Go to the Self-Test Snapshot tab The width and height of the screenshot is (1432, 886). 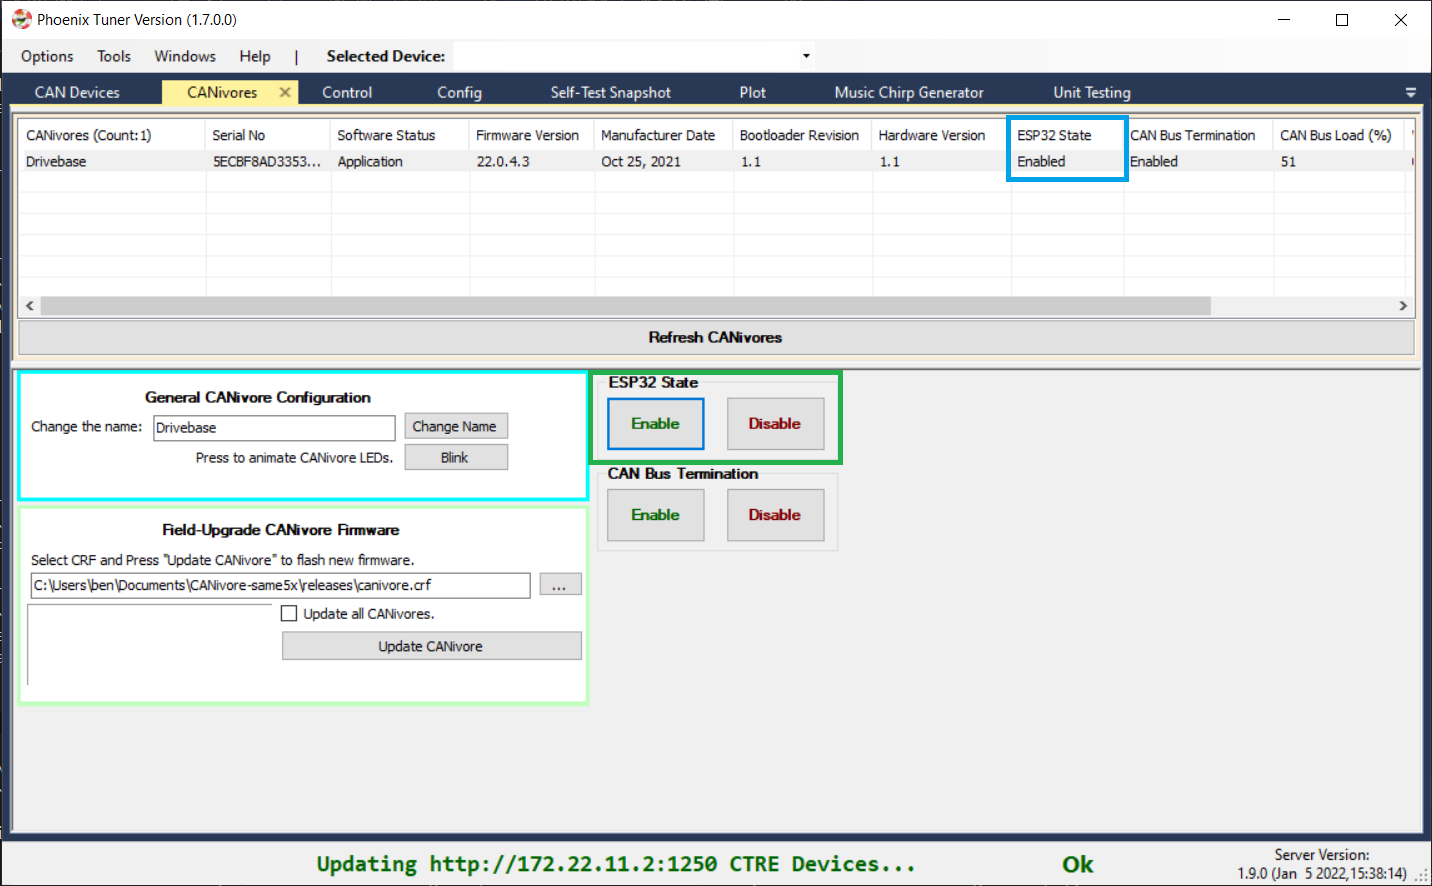[x=610, y=92]
